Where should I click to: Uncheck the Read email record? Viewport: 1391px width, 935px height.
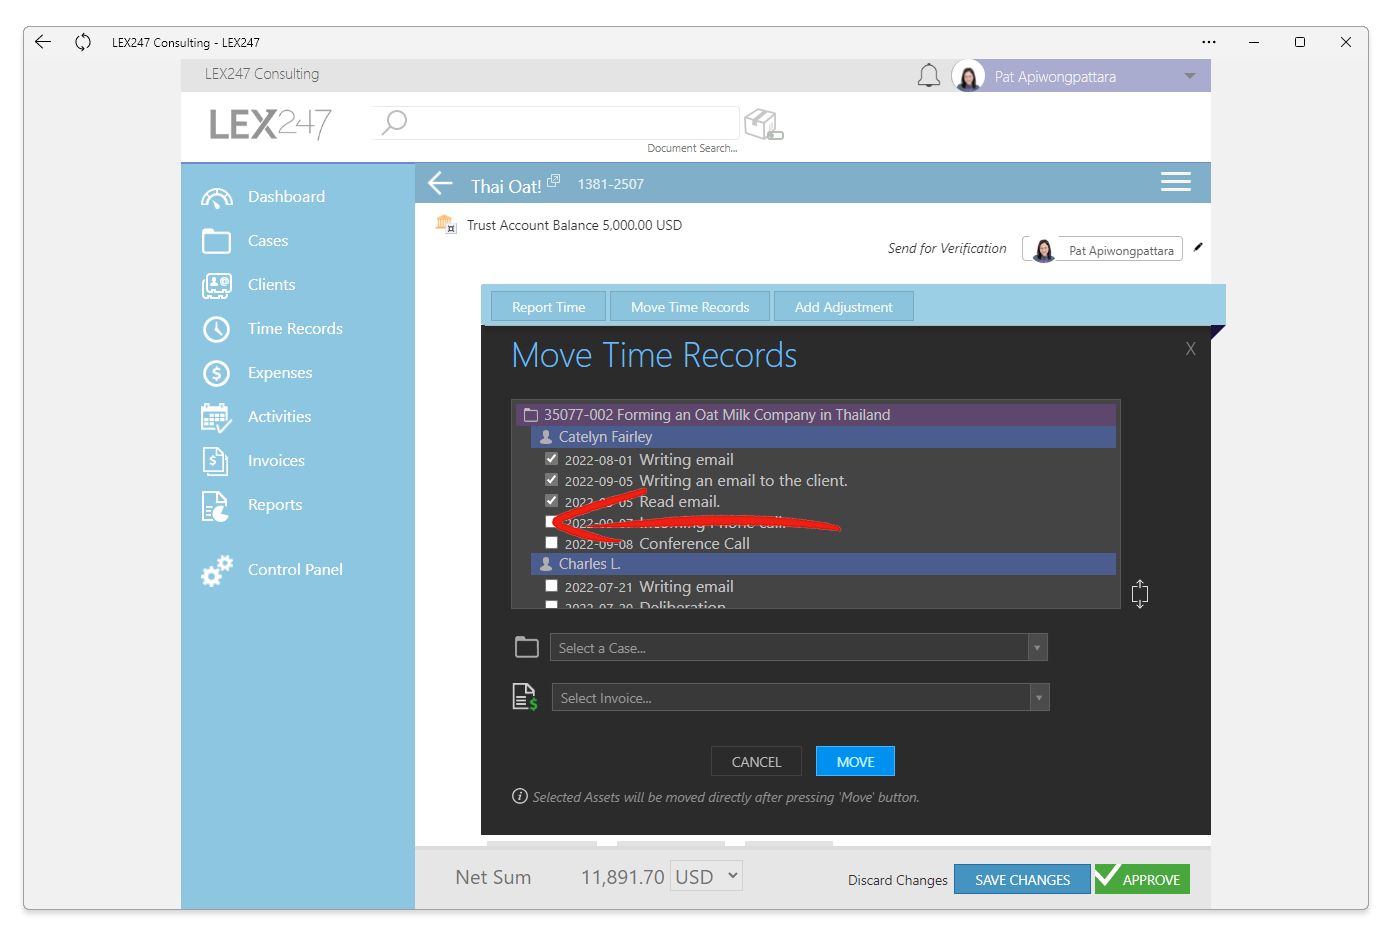[x=551, y=501]
